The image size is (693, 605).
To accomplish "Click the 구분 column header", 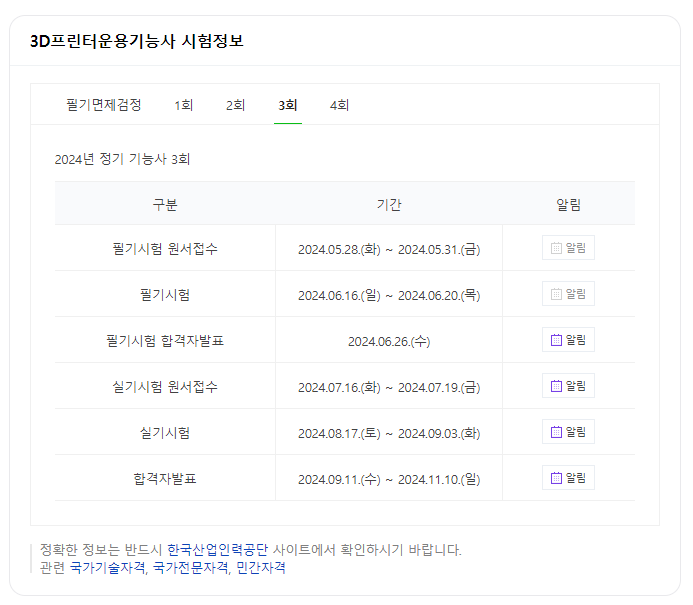I will [165, 205].
